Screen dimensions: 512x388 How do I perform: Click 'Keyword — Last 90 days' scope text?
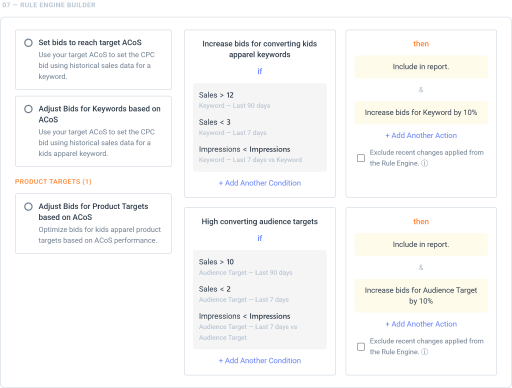click(x=234, y=106)
